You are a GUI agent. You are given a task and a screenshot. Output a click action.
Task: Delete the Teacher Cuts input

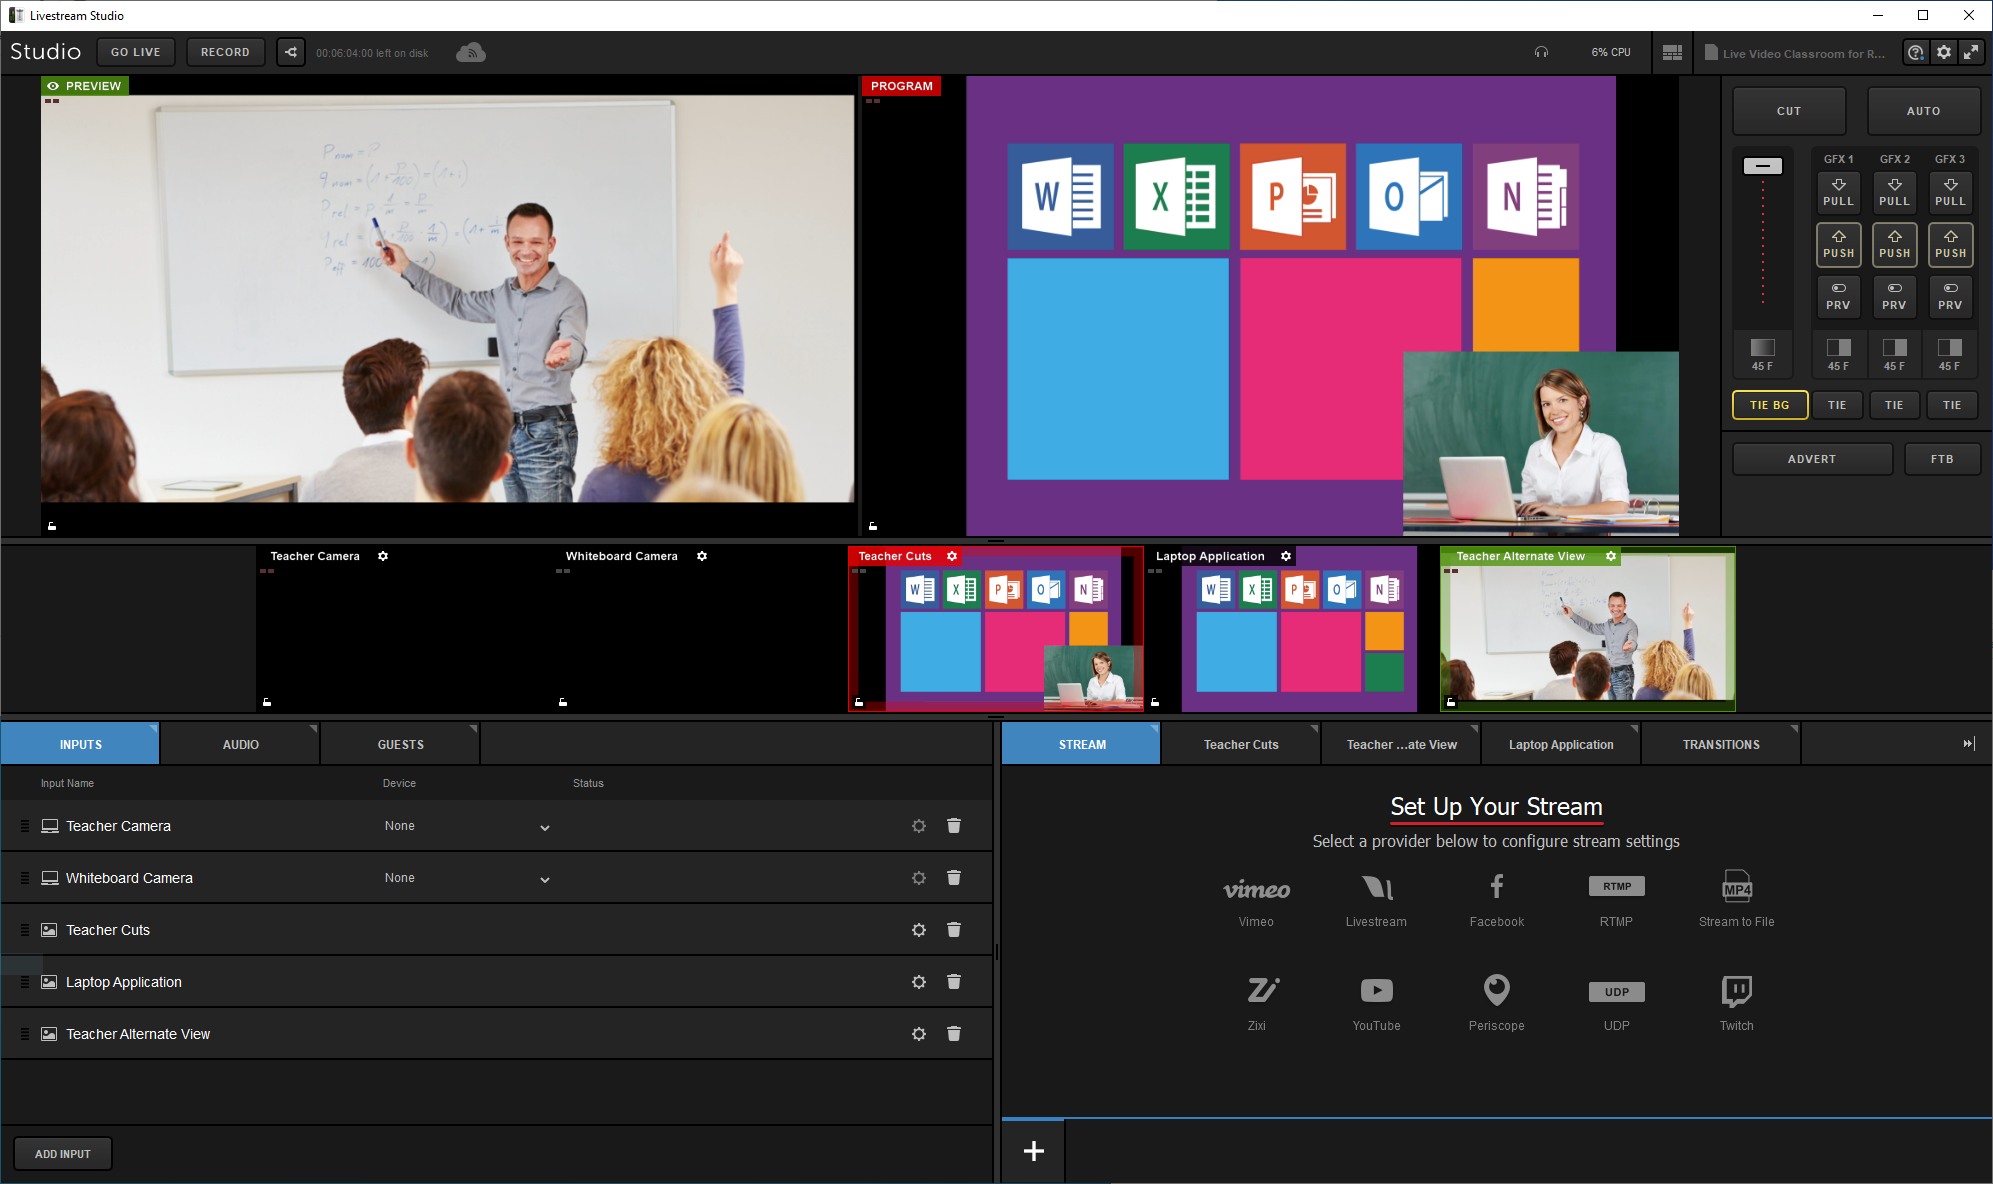(x=953, y=929)
